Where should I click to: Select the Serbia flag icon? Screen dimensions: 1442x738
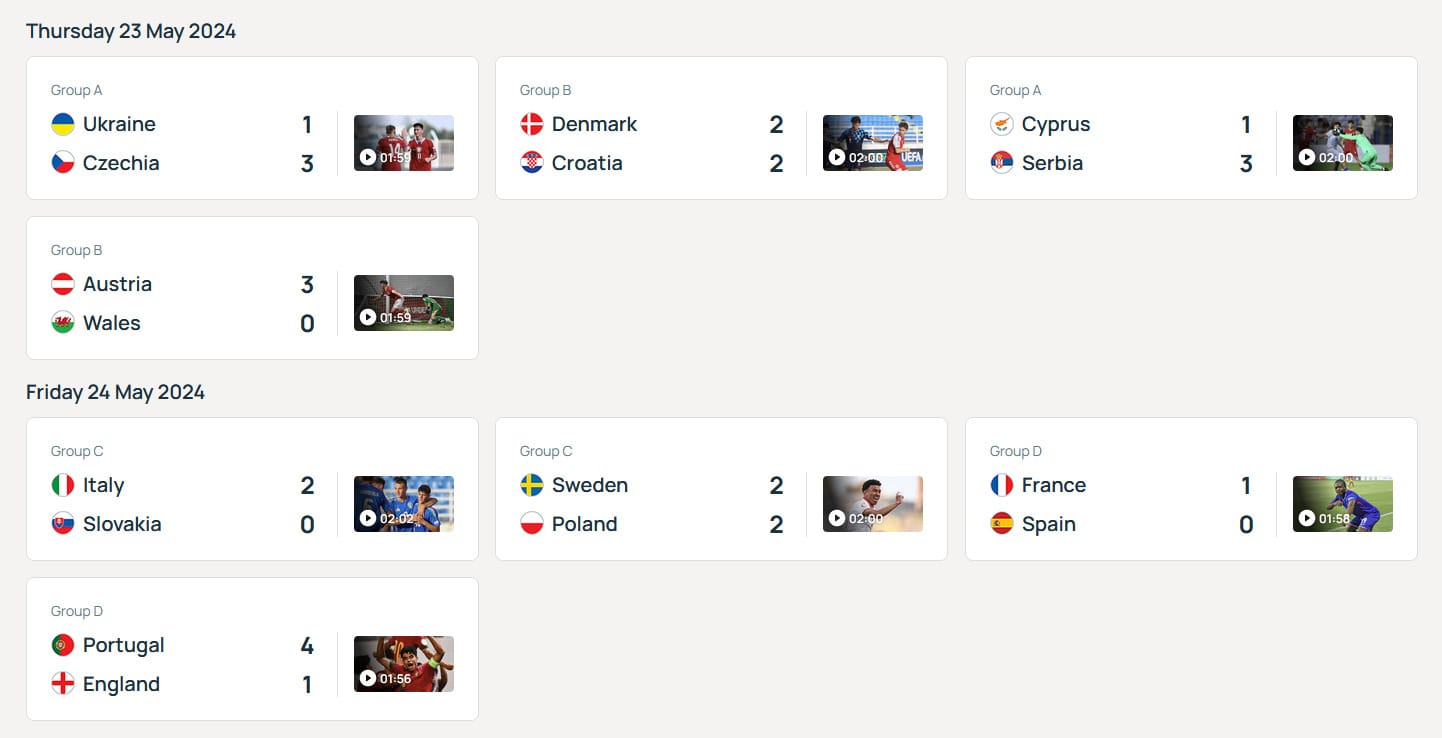tap(1001, 163)
